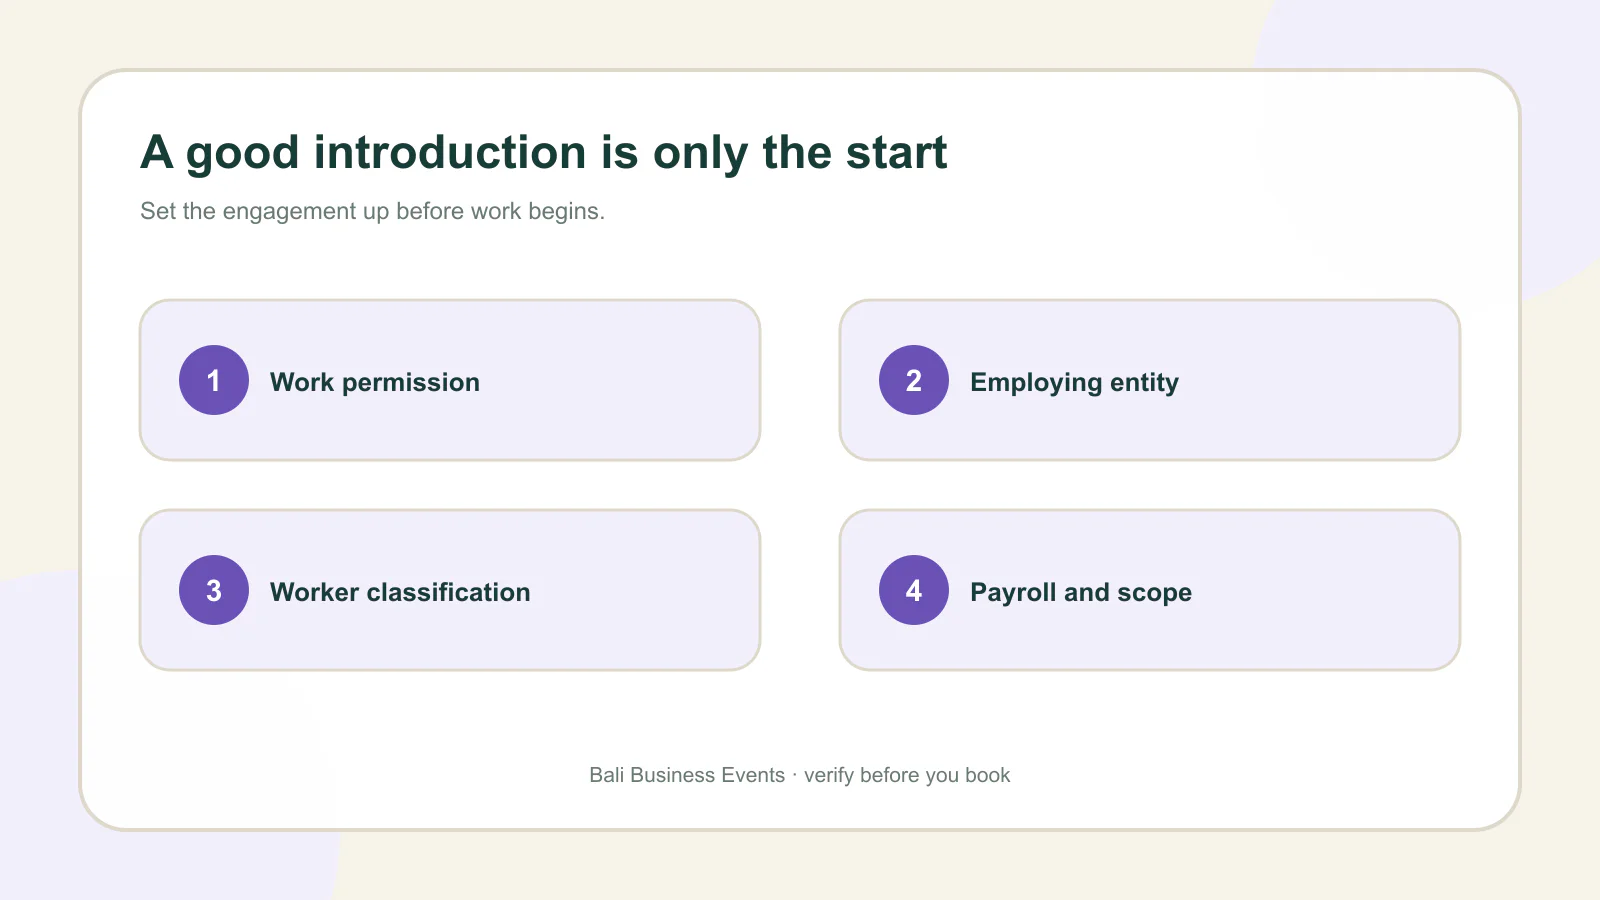Select the Work permission label
The width and height of the screenshot is (1600, 900).
(375, 382)
